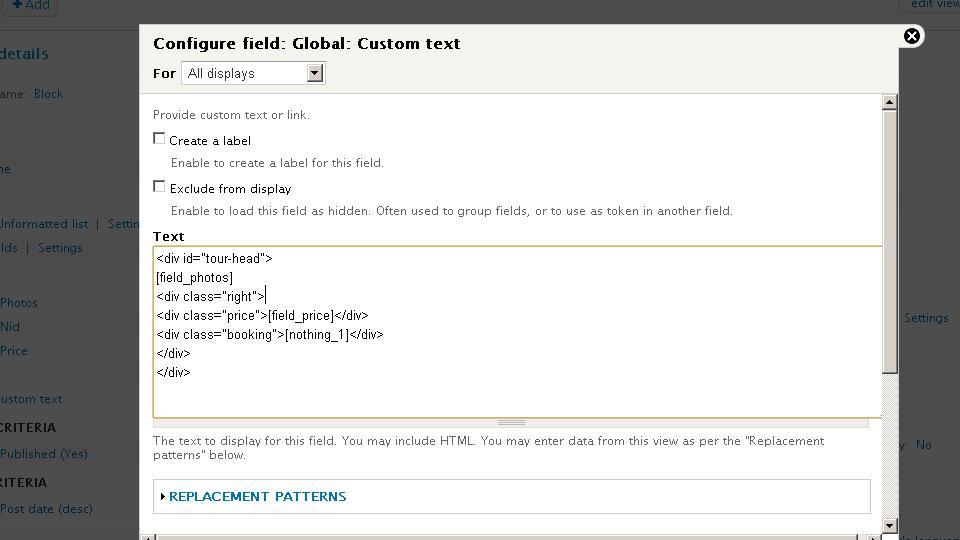
Task: Click the dialog scrollbar up arrow
Action: click(x=890, y=102)
